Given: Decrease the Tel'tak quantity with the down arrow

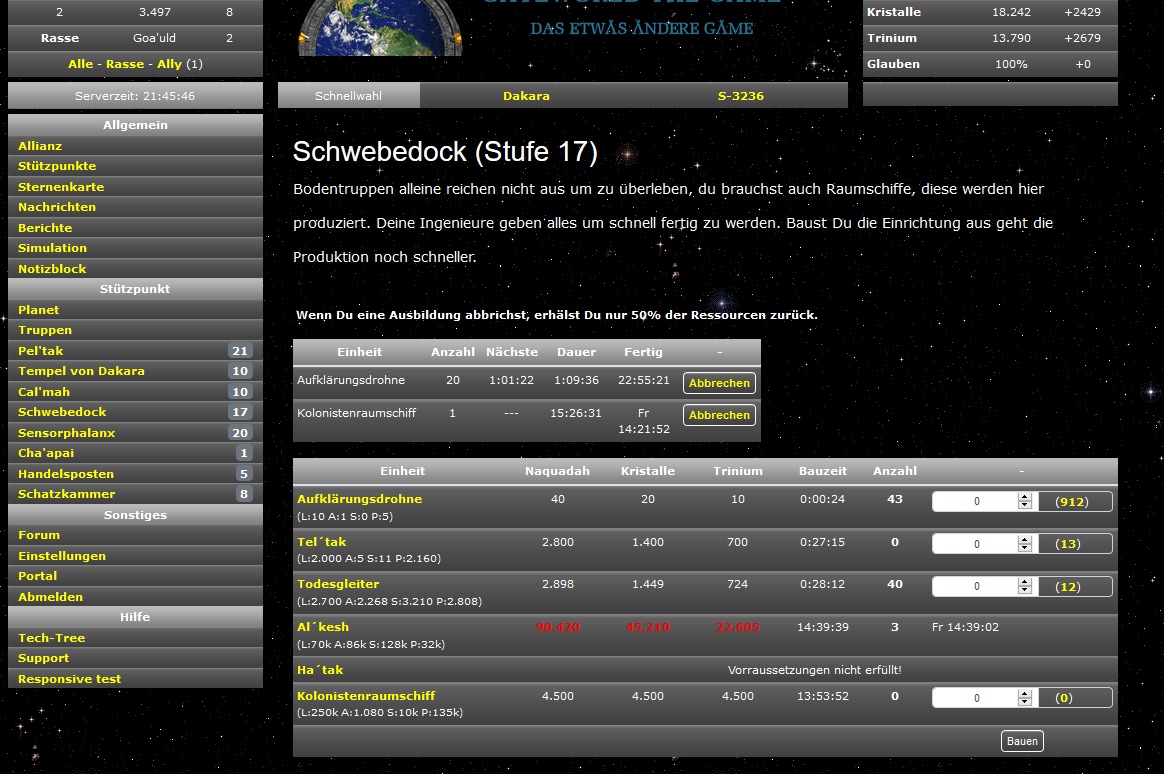Looking at the screenshot, I should coord(1024,548).
